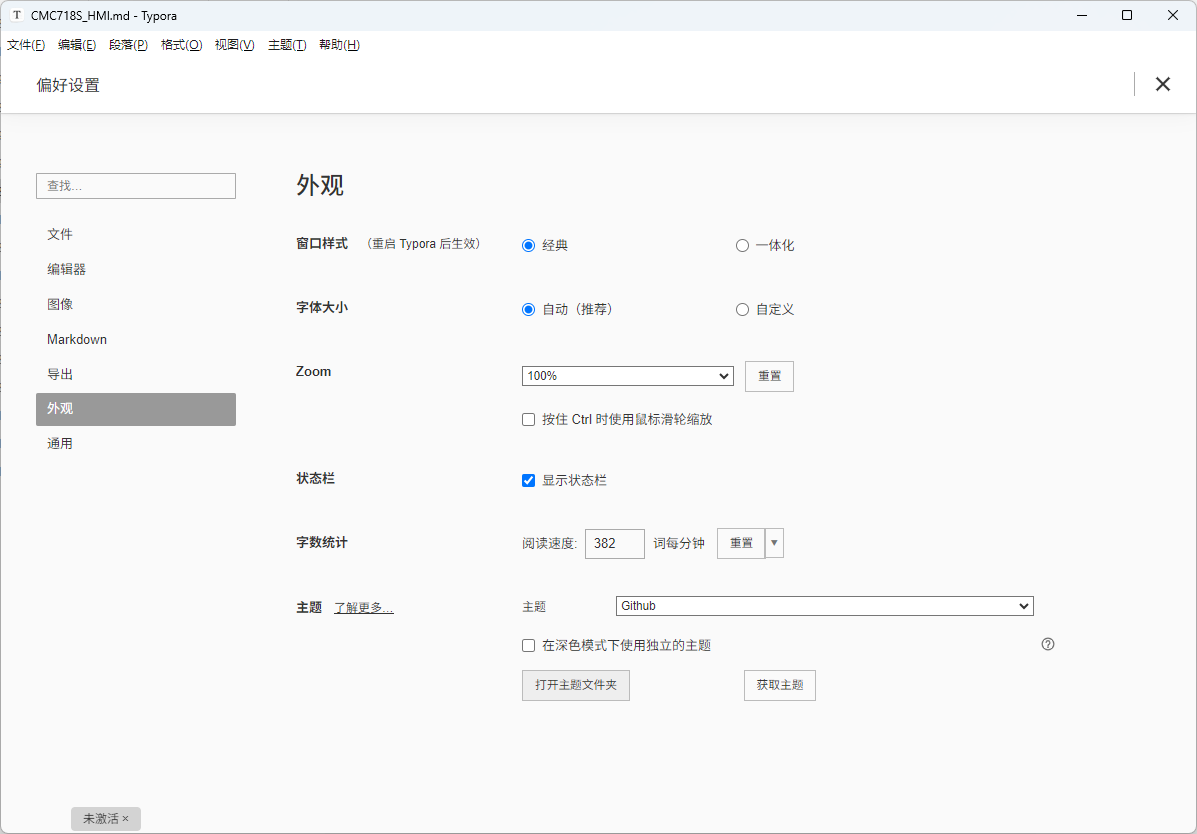Viewport: 1197px width, 834px height.
Task: Disable 显示状态栏
Action: click(x=528, y=480)
